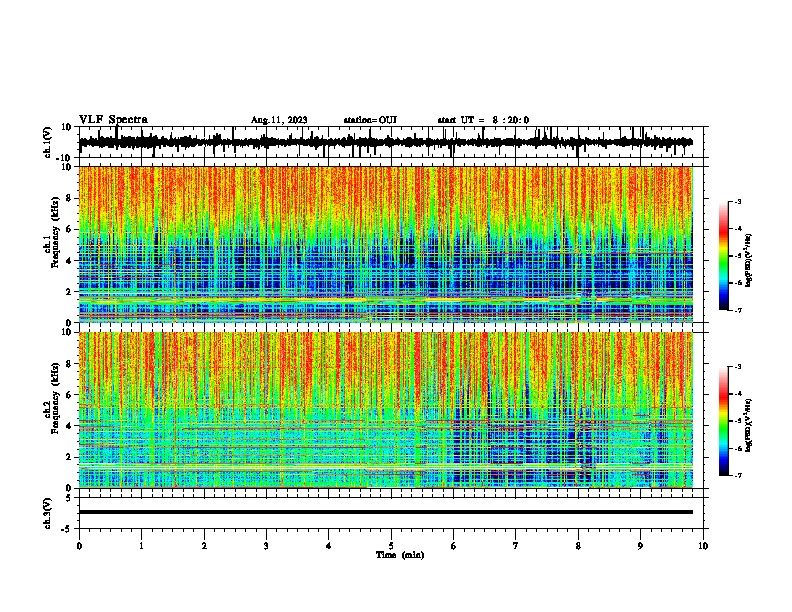Click the 'station=OUI' header label
792x612 pixels.
[x=370, y=120]
